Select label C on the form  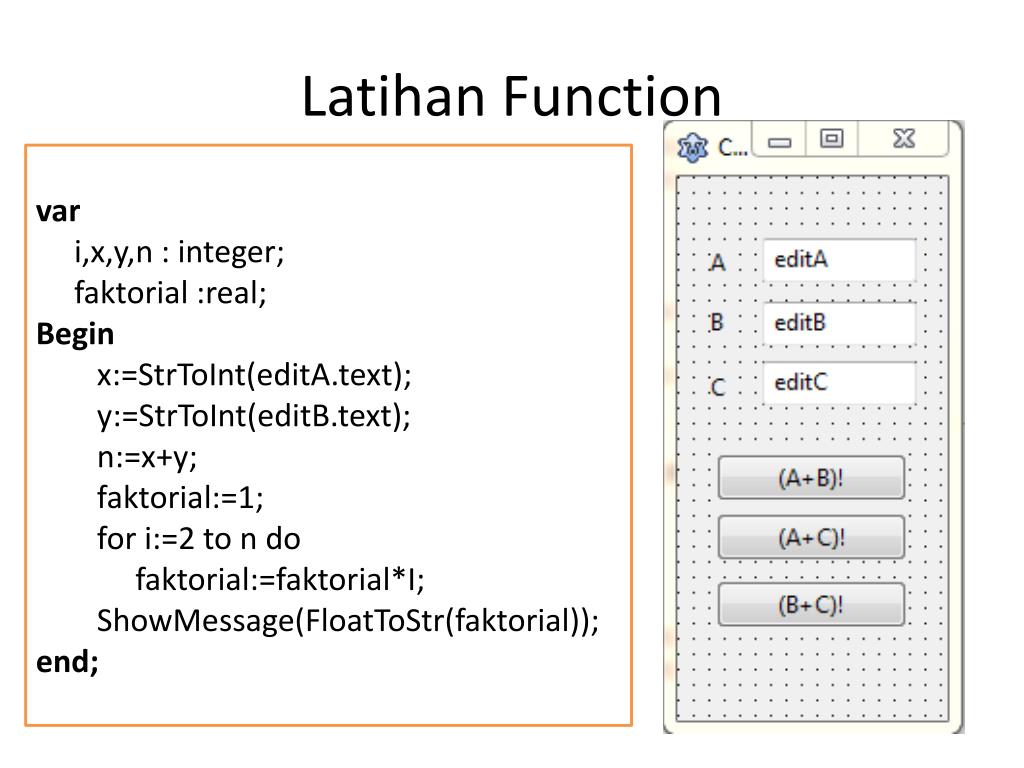click(x=717, y=387)
